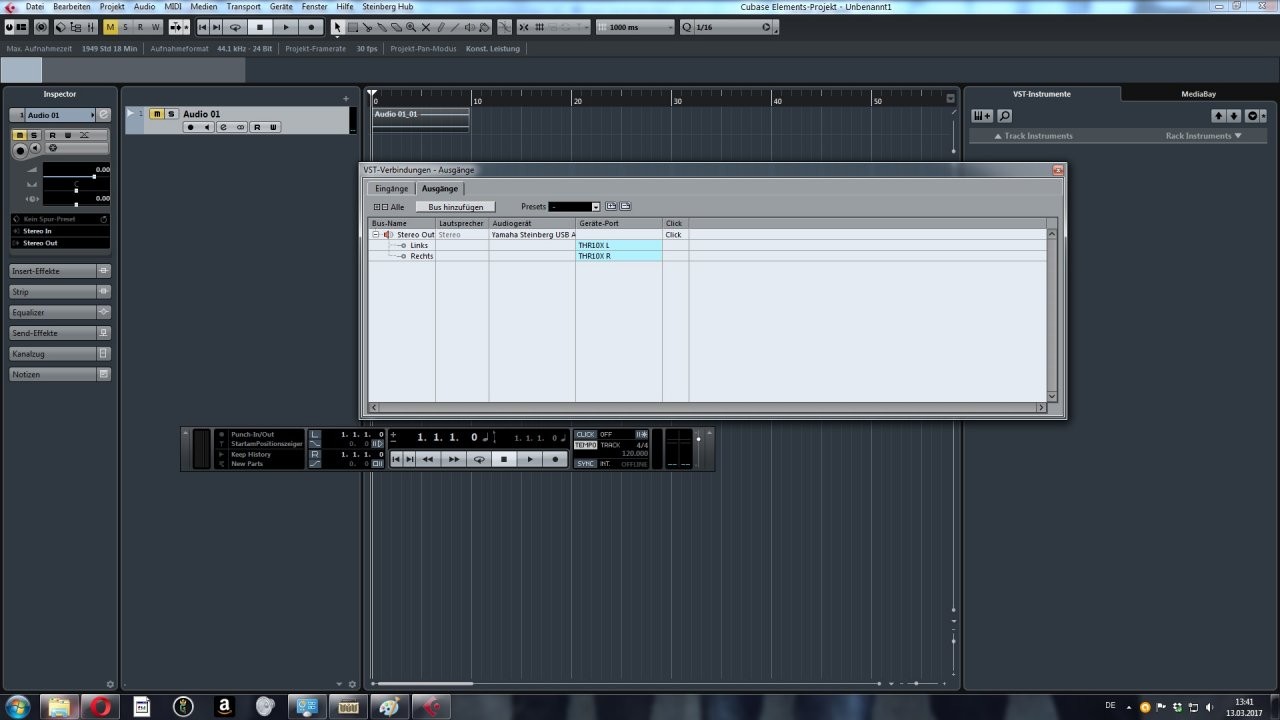Expand Equalizer section in Inspector
The width and height of the screenshot is (1280, 720).
(x=60, y=312)
